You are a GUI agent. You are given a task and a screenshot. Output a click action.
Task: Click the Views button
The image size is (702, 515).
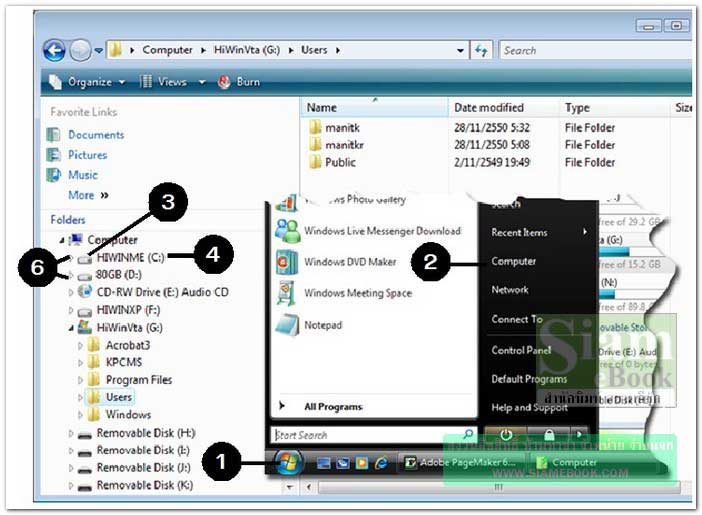[163, 82]
